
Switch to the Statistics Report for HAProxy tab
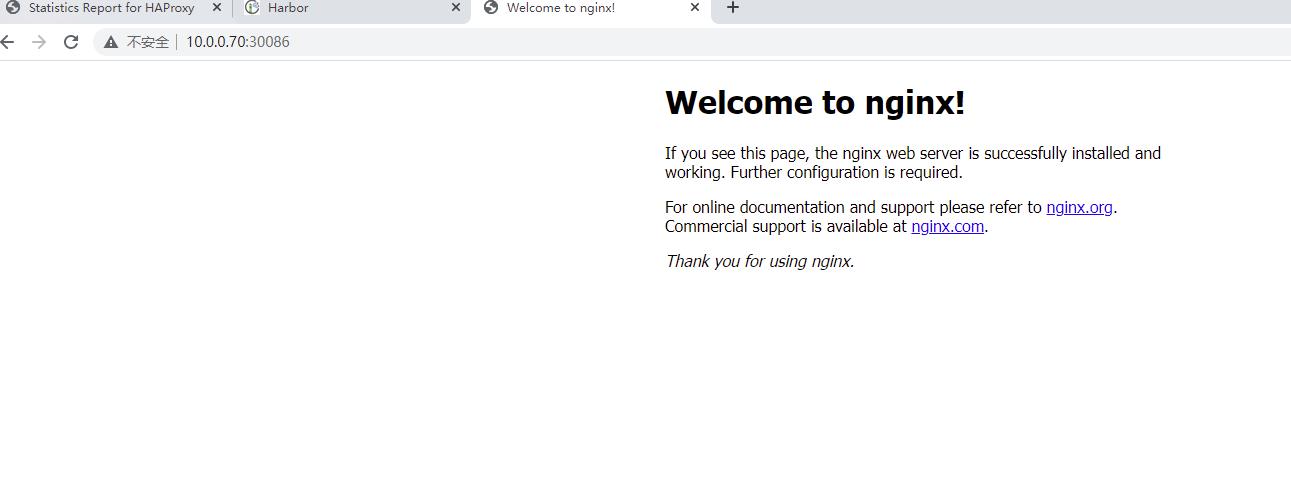(x=112, y=8)
